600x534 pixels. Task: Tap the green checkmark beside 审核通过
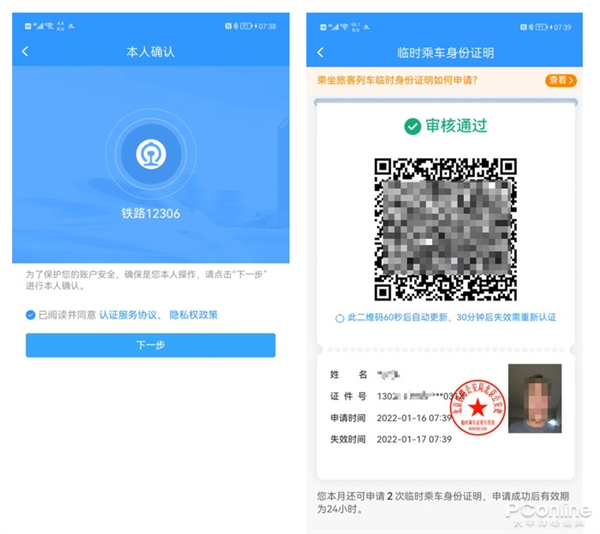[412, 126]
